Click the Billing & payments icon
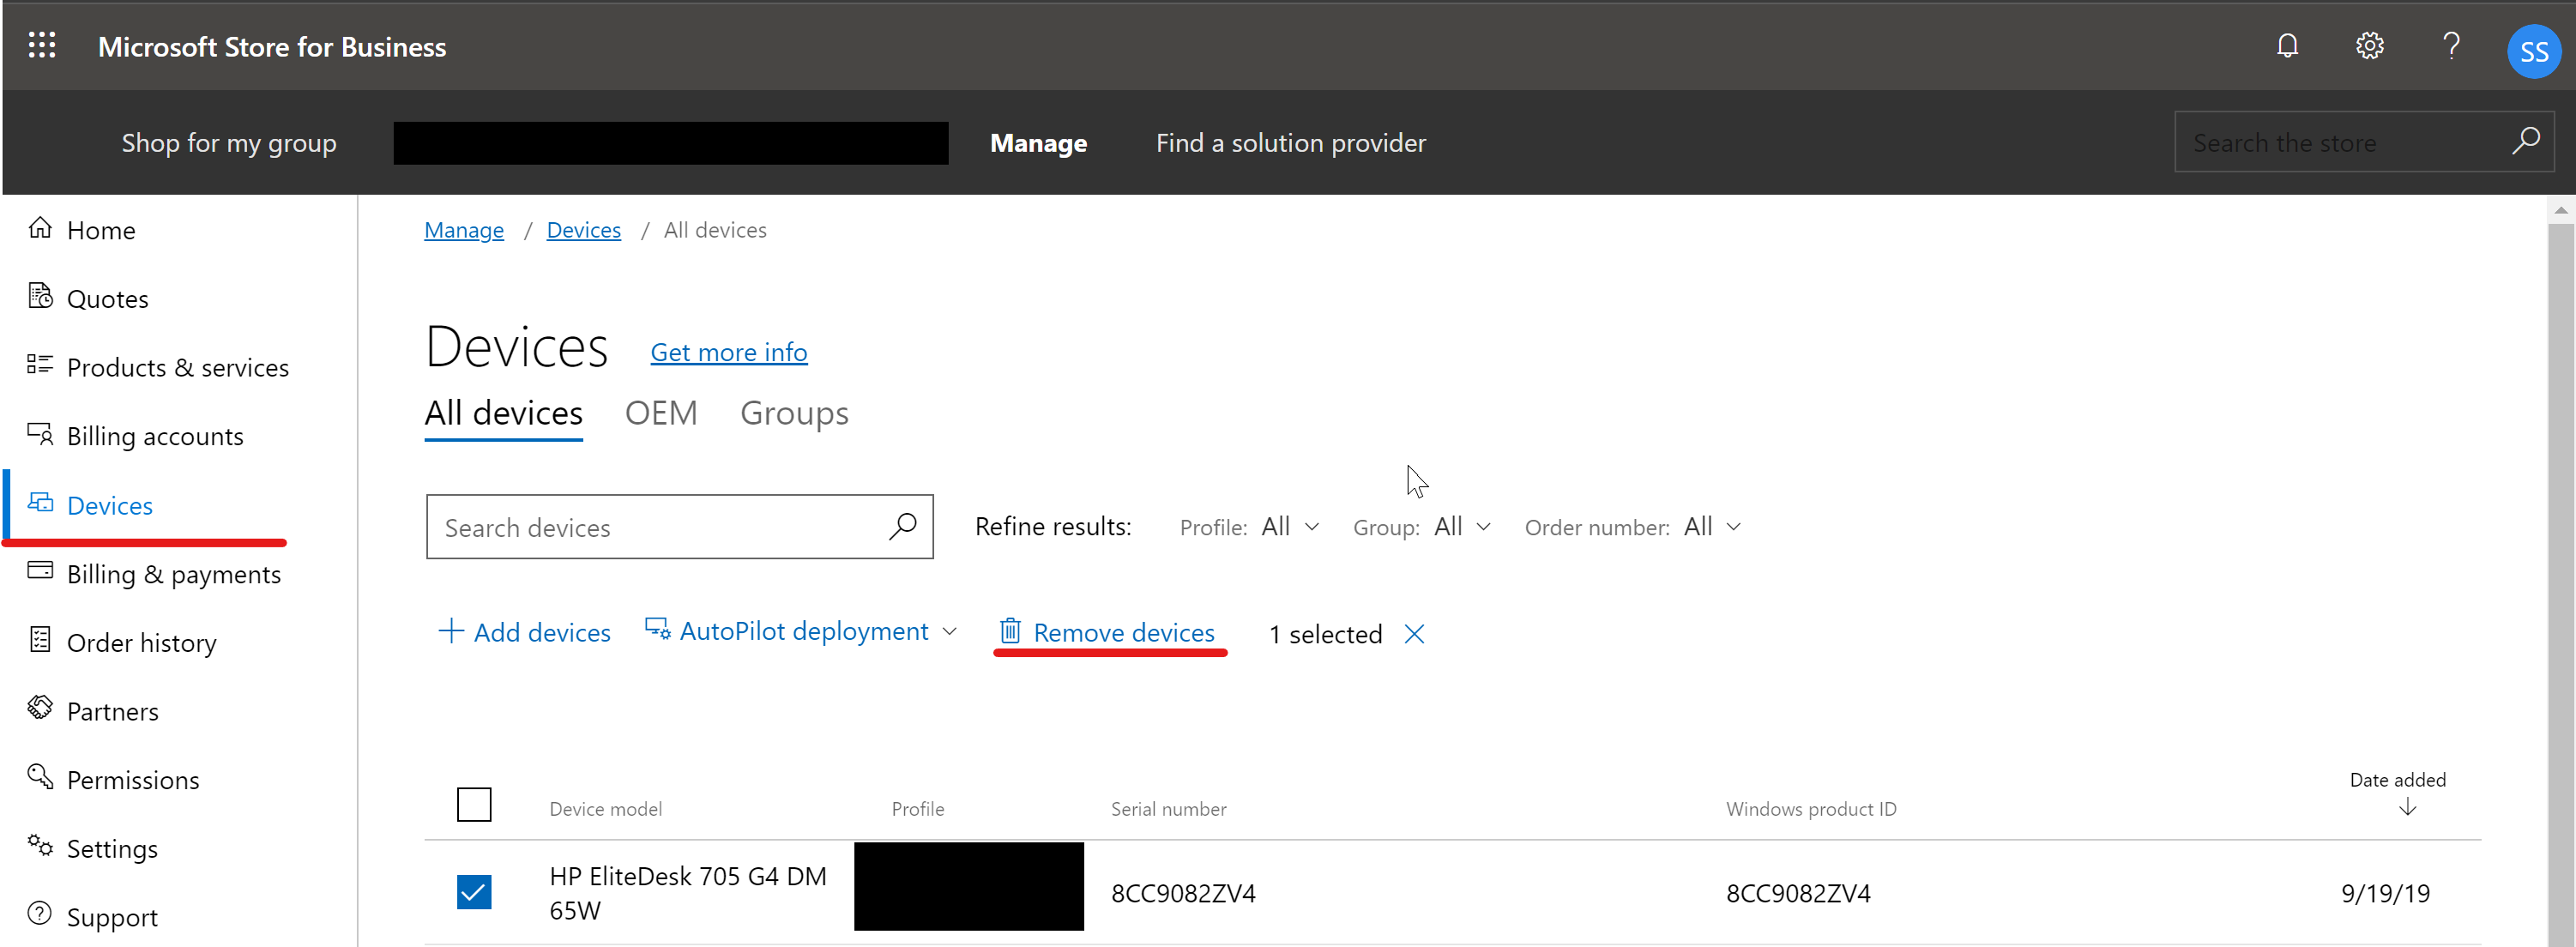 40,571
